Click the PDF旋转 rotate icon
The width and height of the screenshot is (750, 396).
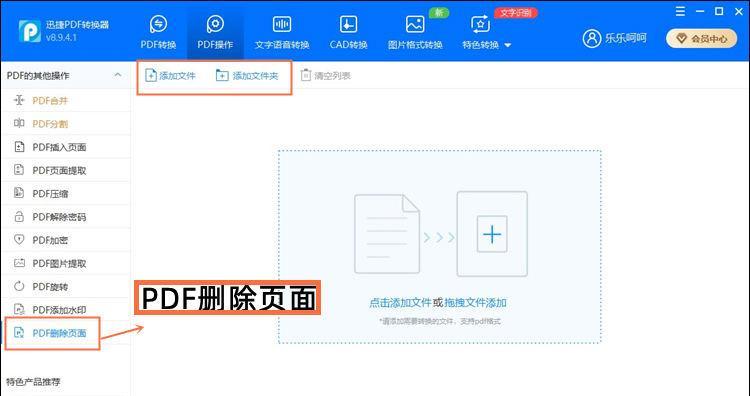[x=19, y=286]
